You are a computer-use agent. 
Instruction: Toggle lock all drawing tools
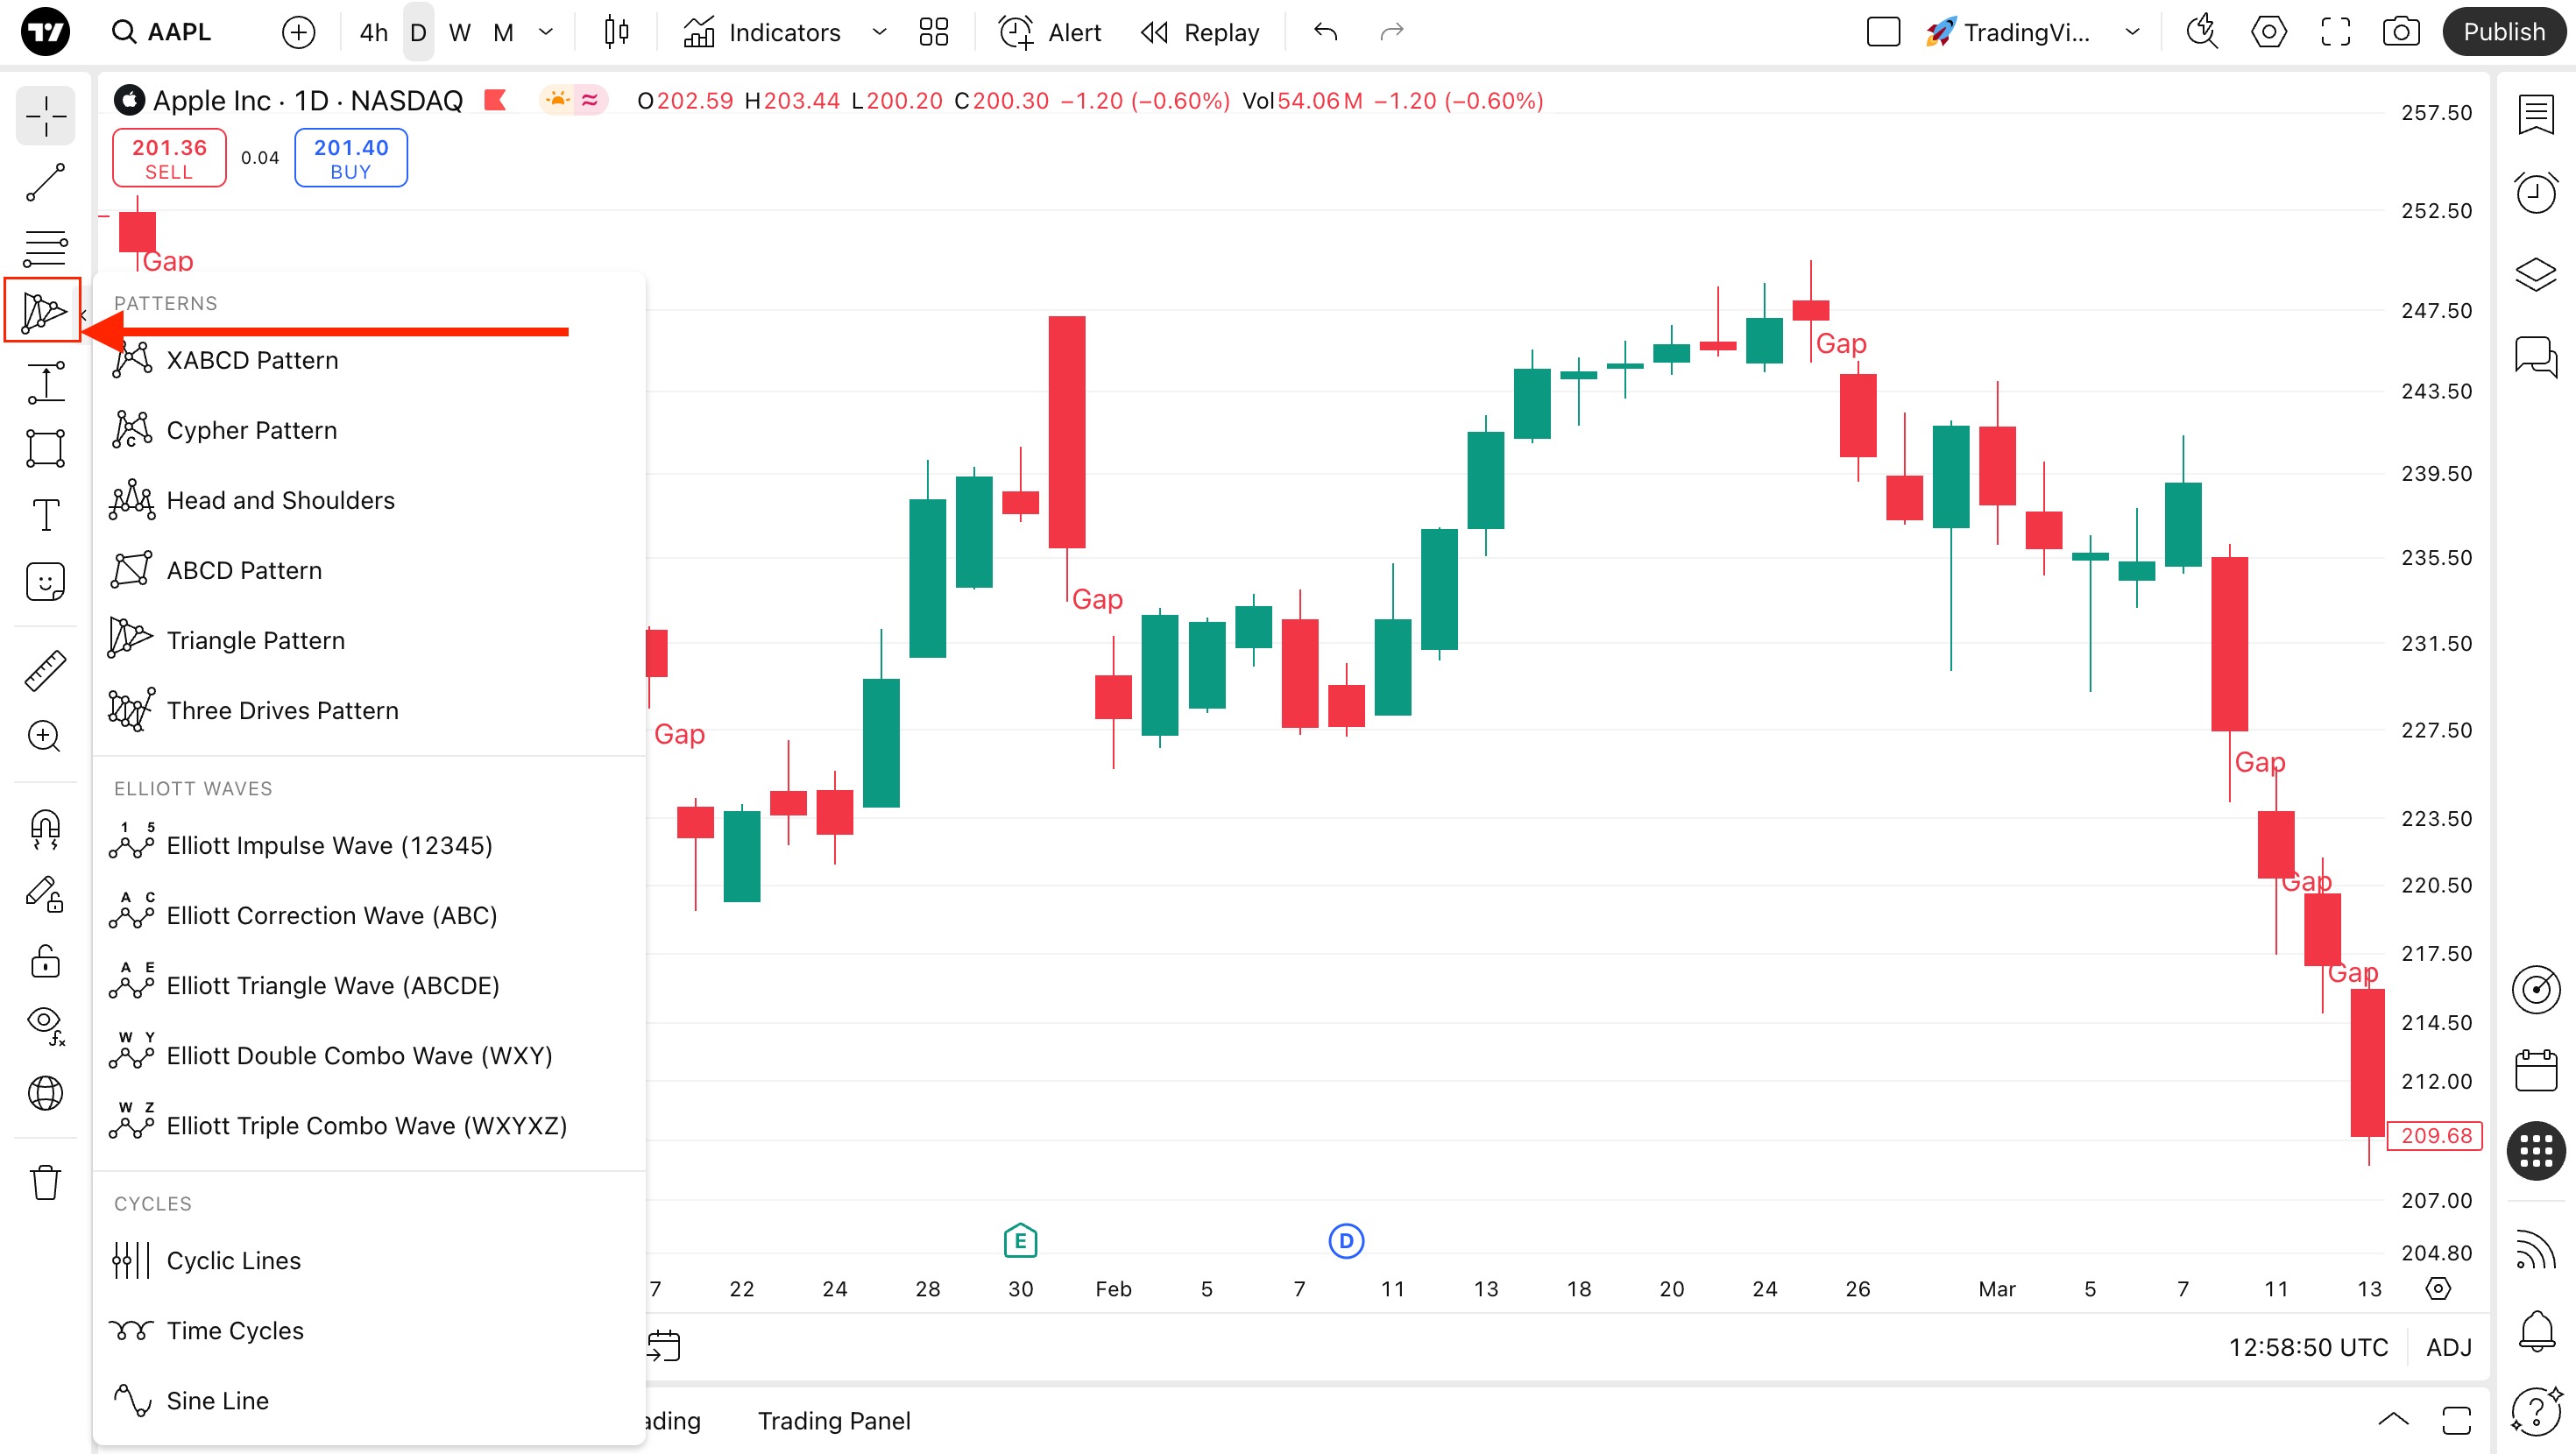pyautogui.click(x=45, y=961)
